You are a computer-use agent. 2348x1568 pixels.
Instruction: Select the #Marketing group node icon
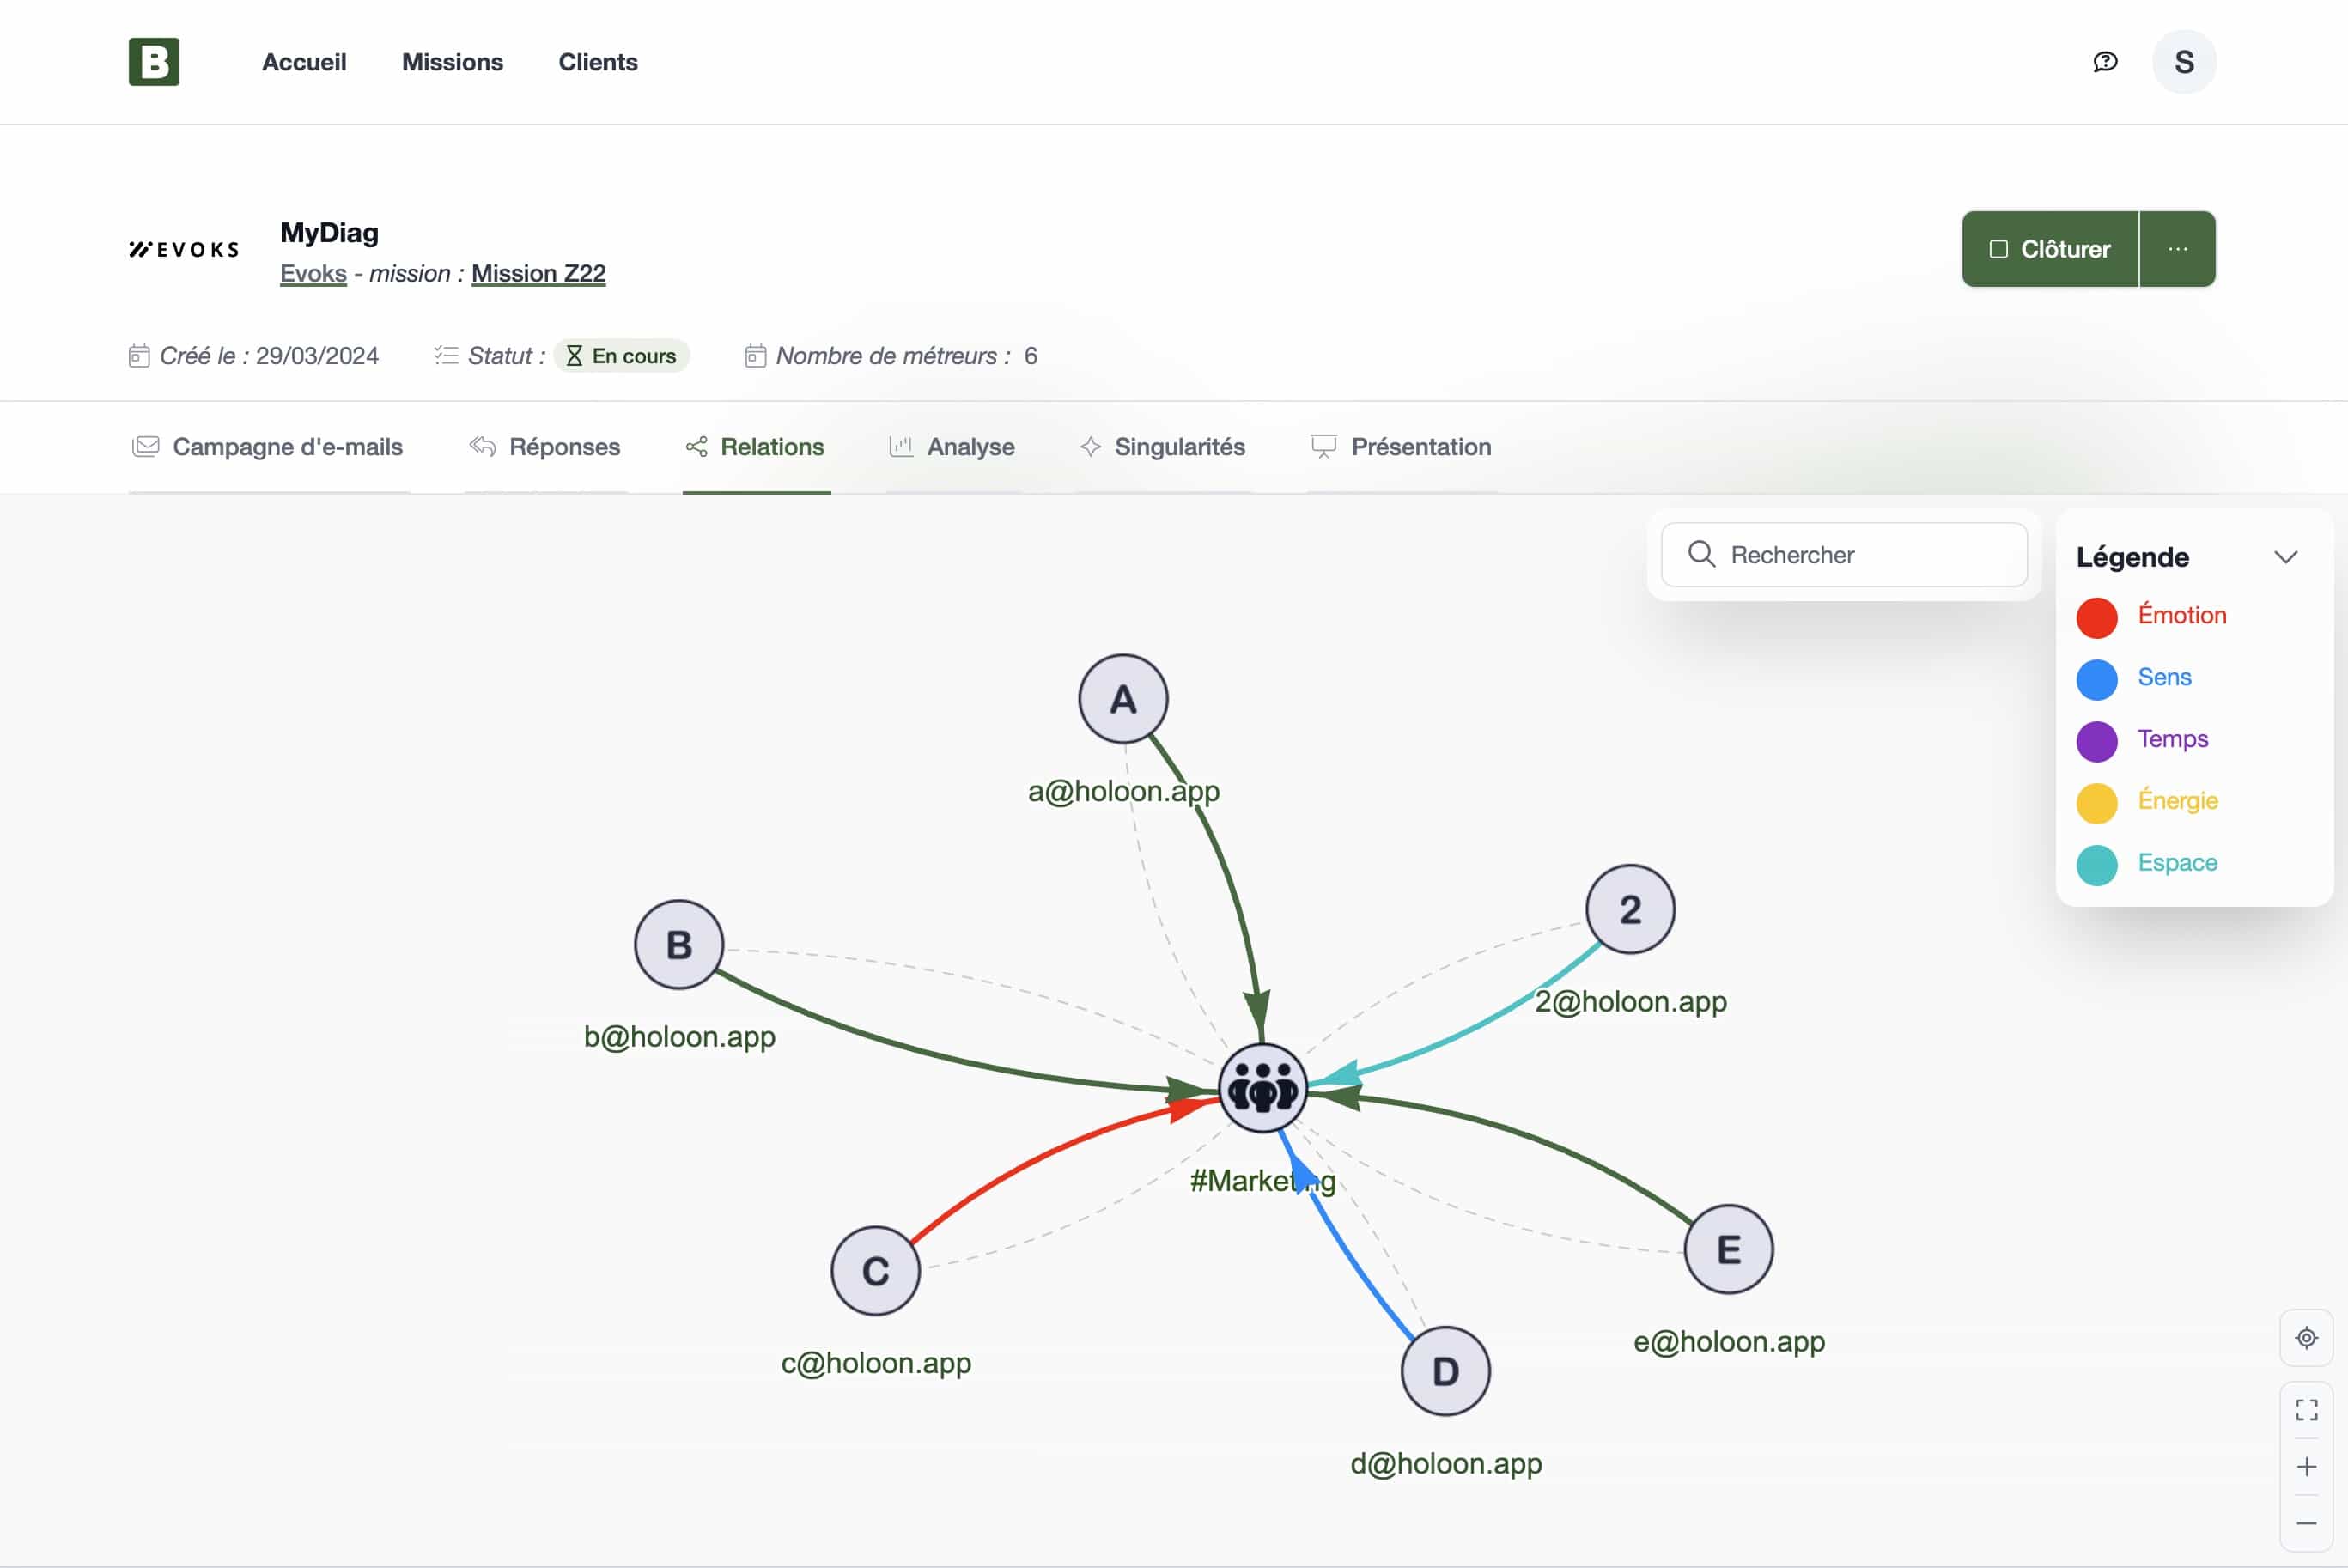point(1263,1088)
